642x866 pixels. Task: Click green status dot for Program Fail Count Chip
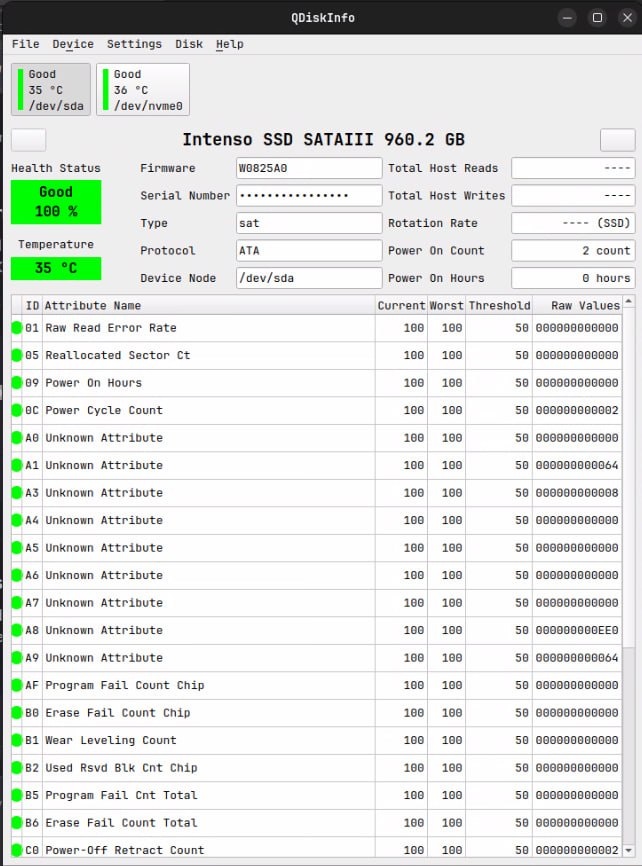coord(17,685)
